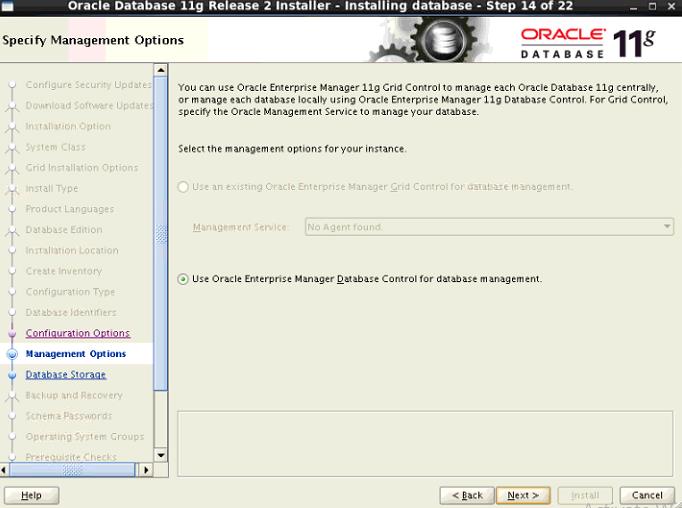The height and width of the screenshot is (508, 682).
Task: Click Management Options step bullet icon
Action: tap(12, 354)
